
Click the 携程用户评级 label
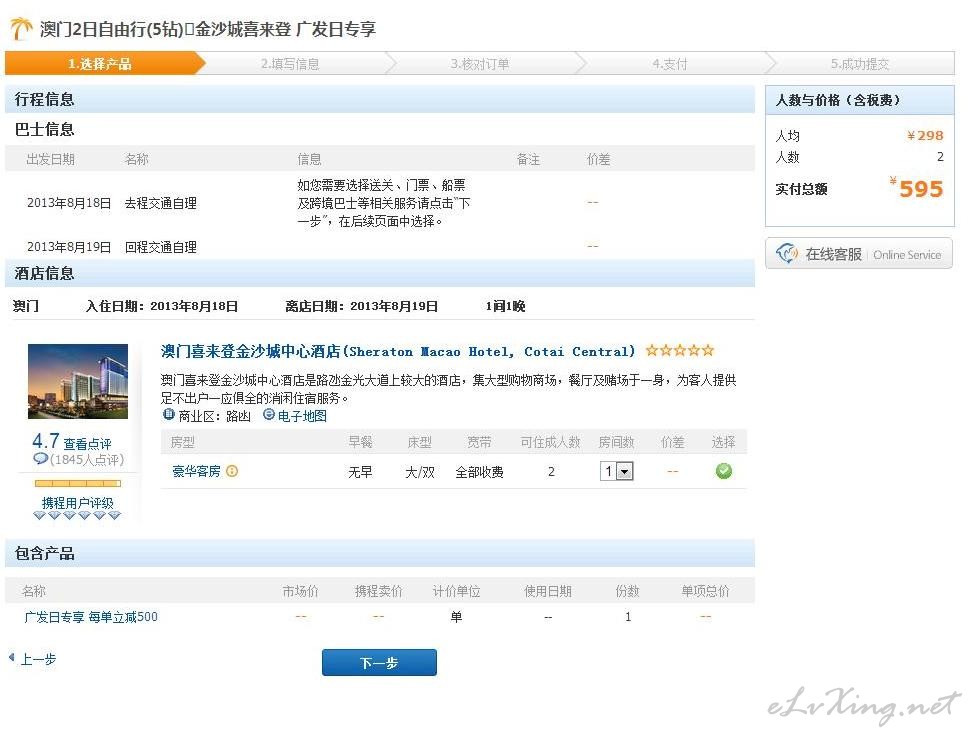[x=77, y=503]
